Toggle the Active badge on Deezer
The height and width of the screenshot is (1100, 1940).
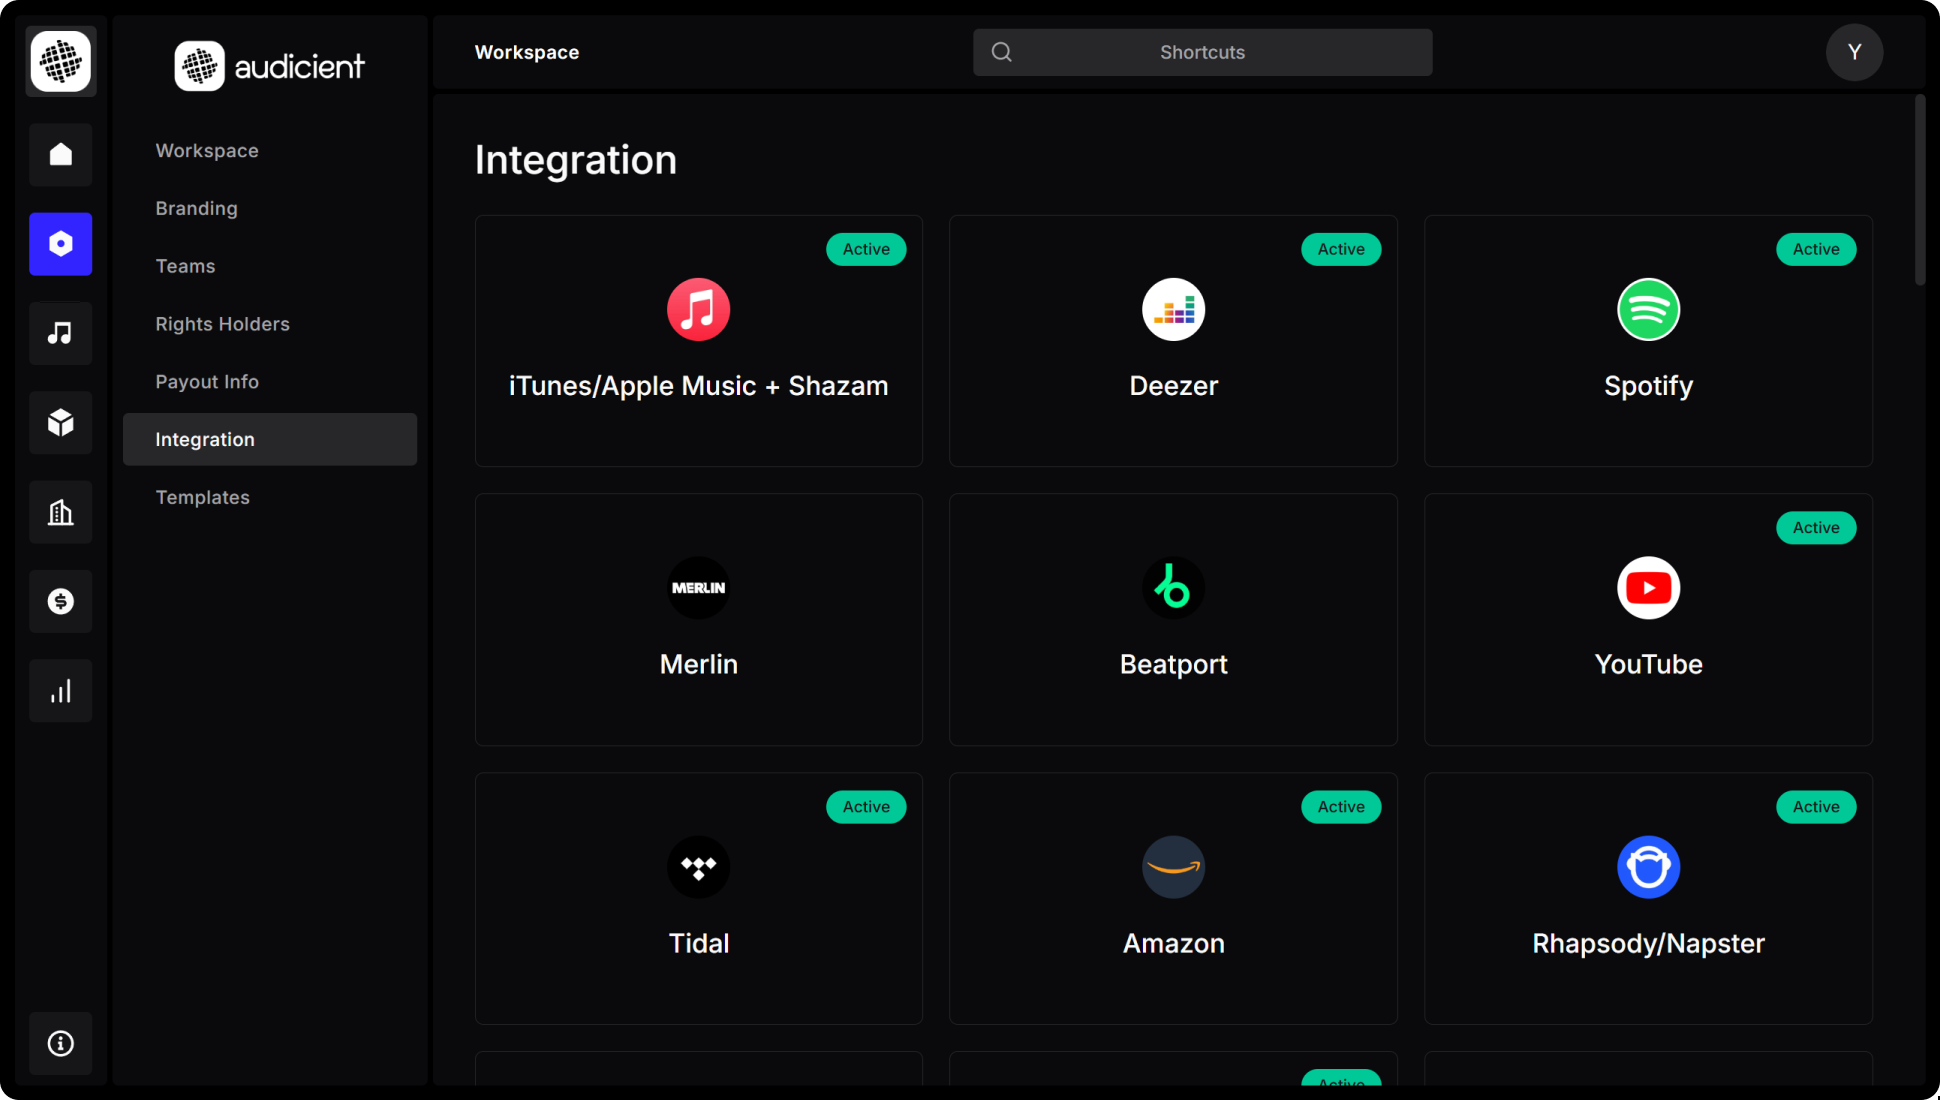(x=1341, y=249)
